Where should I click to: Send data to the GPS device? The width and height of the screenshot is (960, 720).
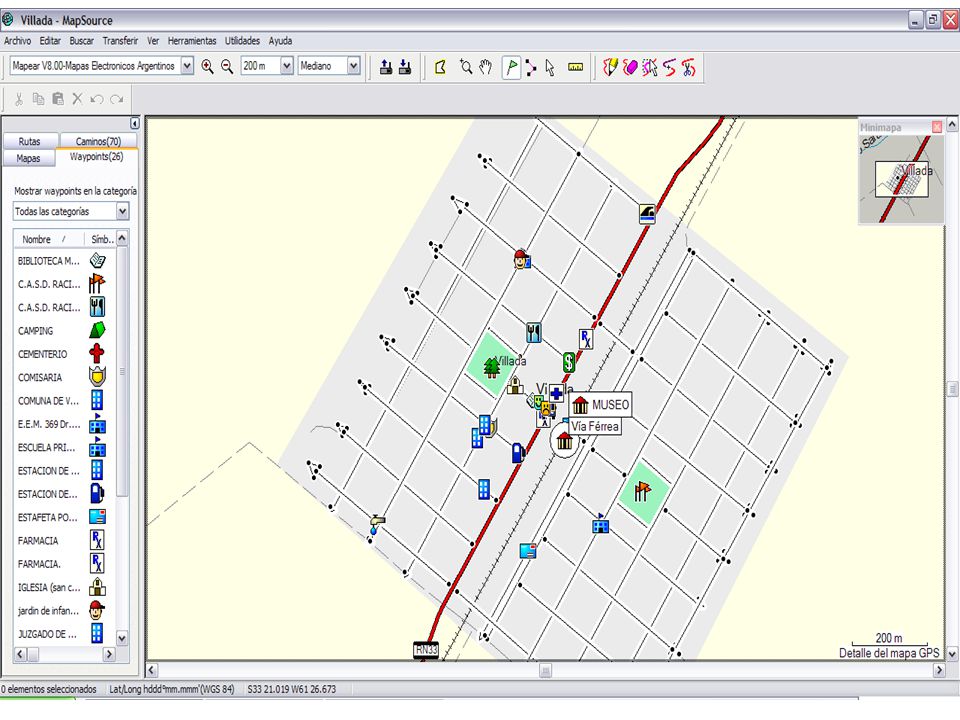[386, 67]
